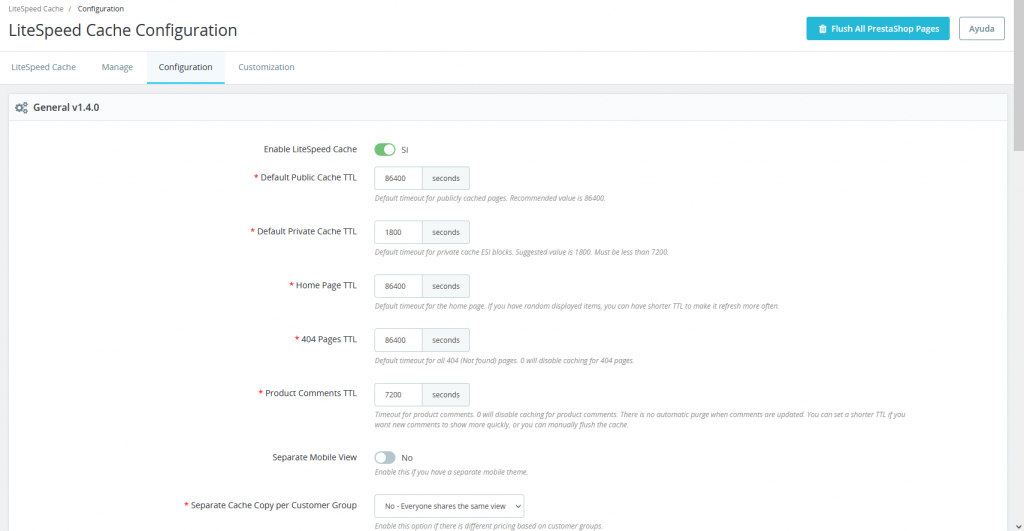Focus the Default Private Cache TTL input
Viewport: 1024px width, 531px height.
[398, 233]
